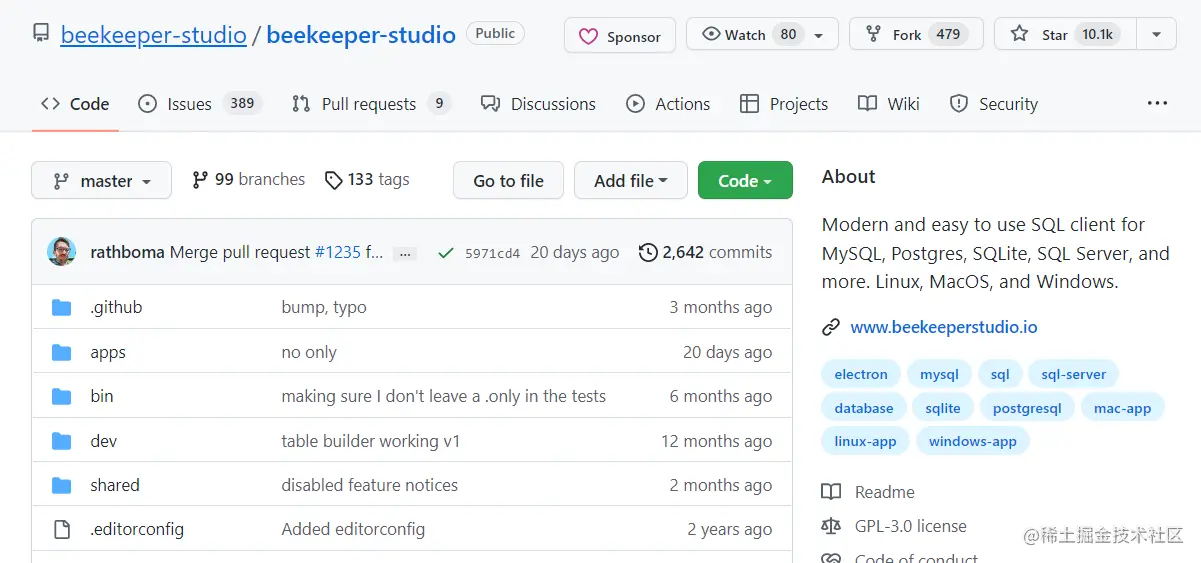
Task: View the 2,642 commits history
Action: tap(705, 252)
